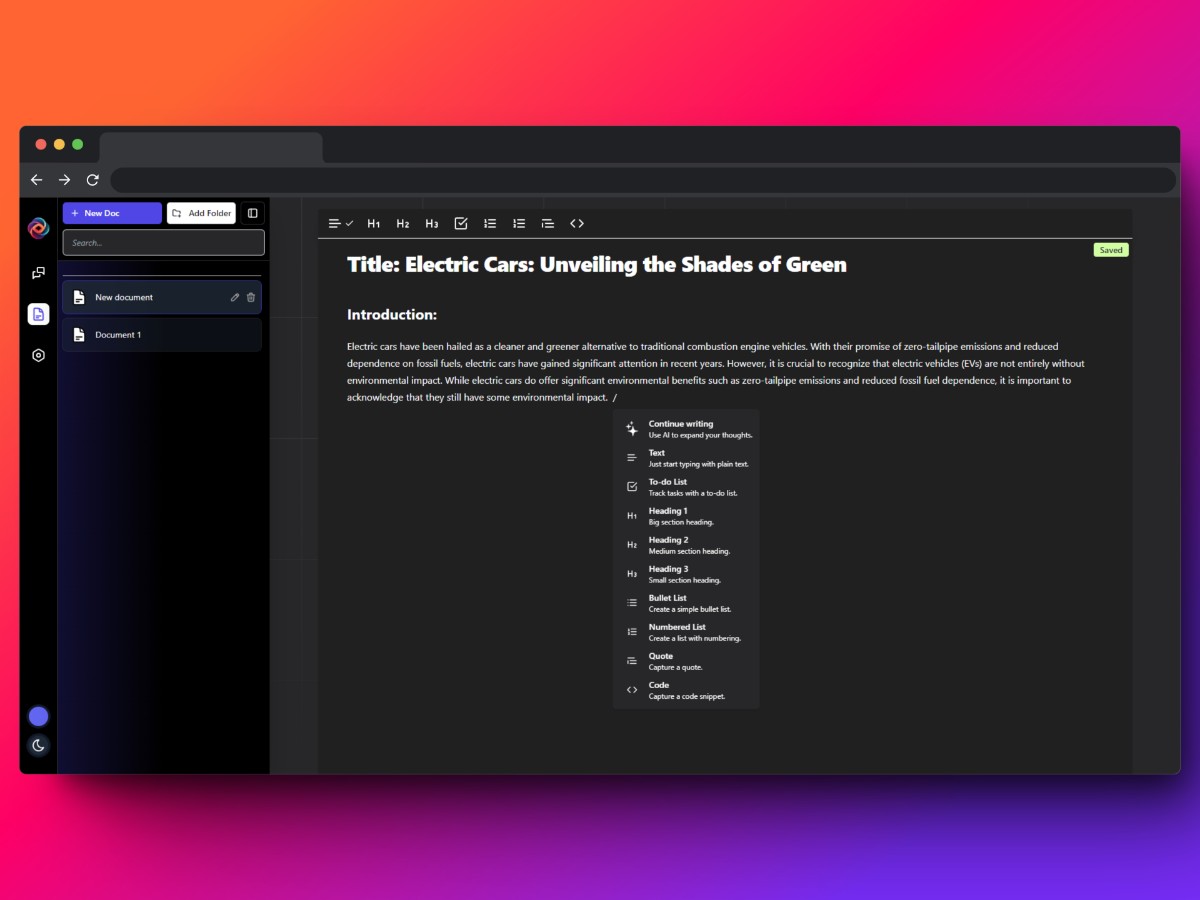Select 'Heading 3' in the slash menu
This screenshot has width=1200, height=900.
click(x=686, y=574)
